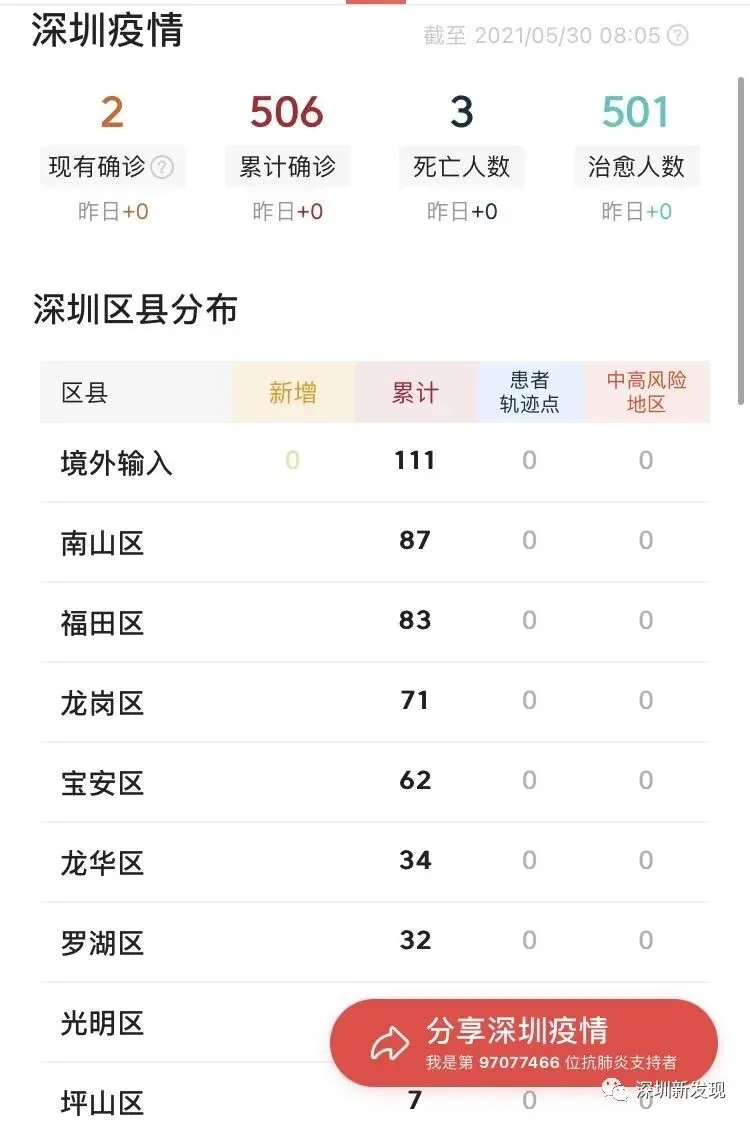
Task: Select the 新增 column header
Action: point(293,393)
